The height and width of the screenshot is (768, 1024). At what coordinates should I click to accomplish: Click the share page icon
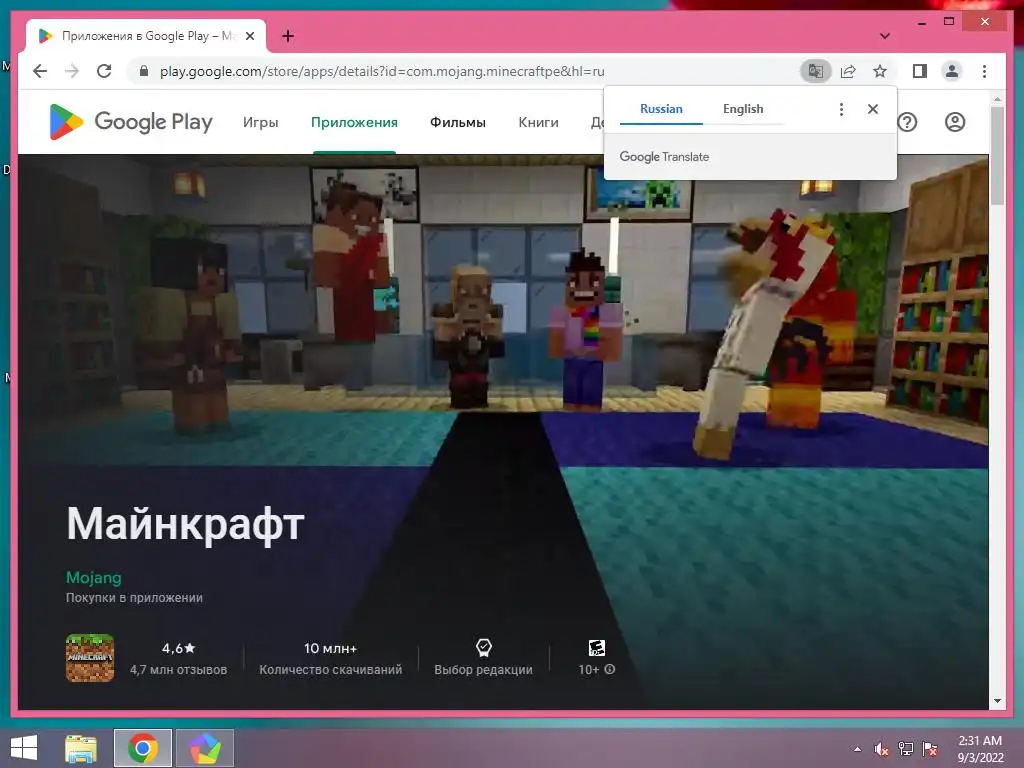(x=848, y=71)
